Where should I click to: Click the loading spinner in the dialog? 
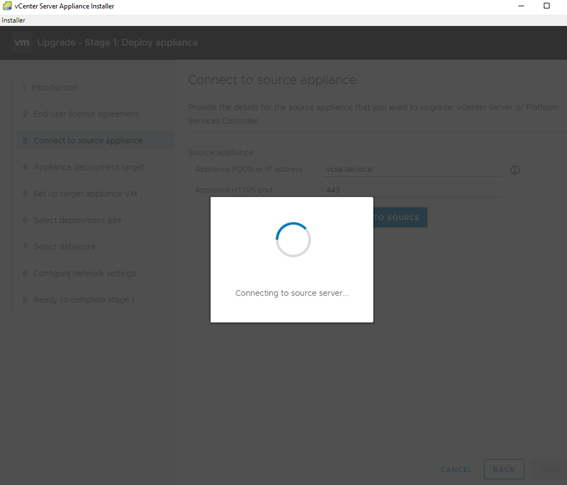tap(293, 239)
